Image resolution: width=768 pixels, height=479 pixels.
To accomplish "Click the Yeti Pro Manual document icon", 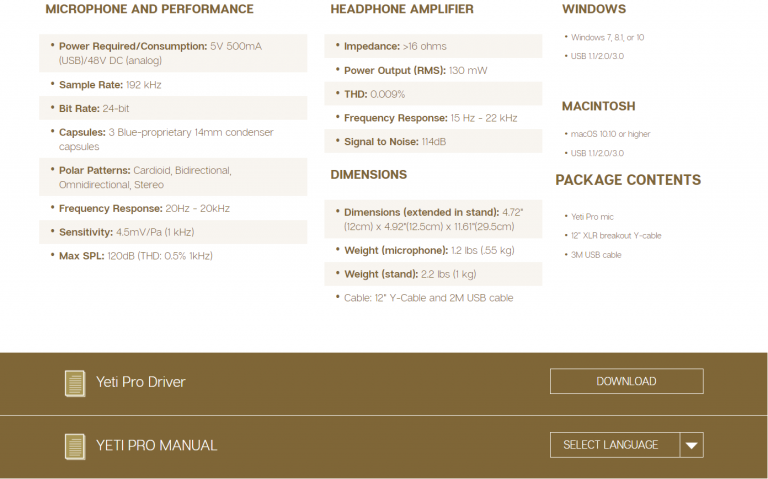I will (74, 445).
